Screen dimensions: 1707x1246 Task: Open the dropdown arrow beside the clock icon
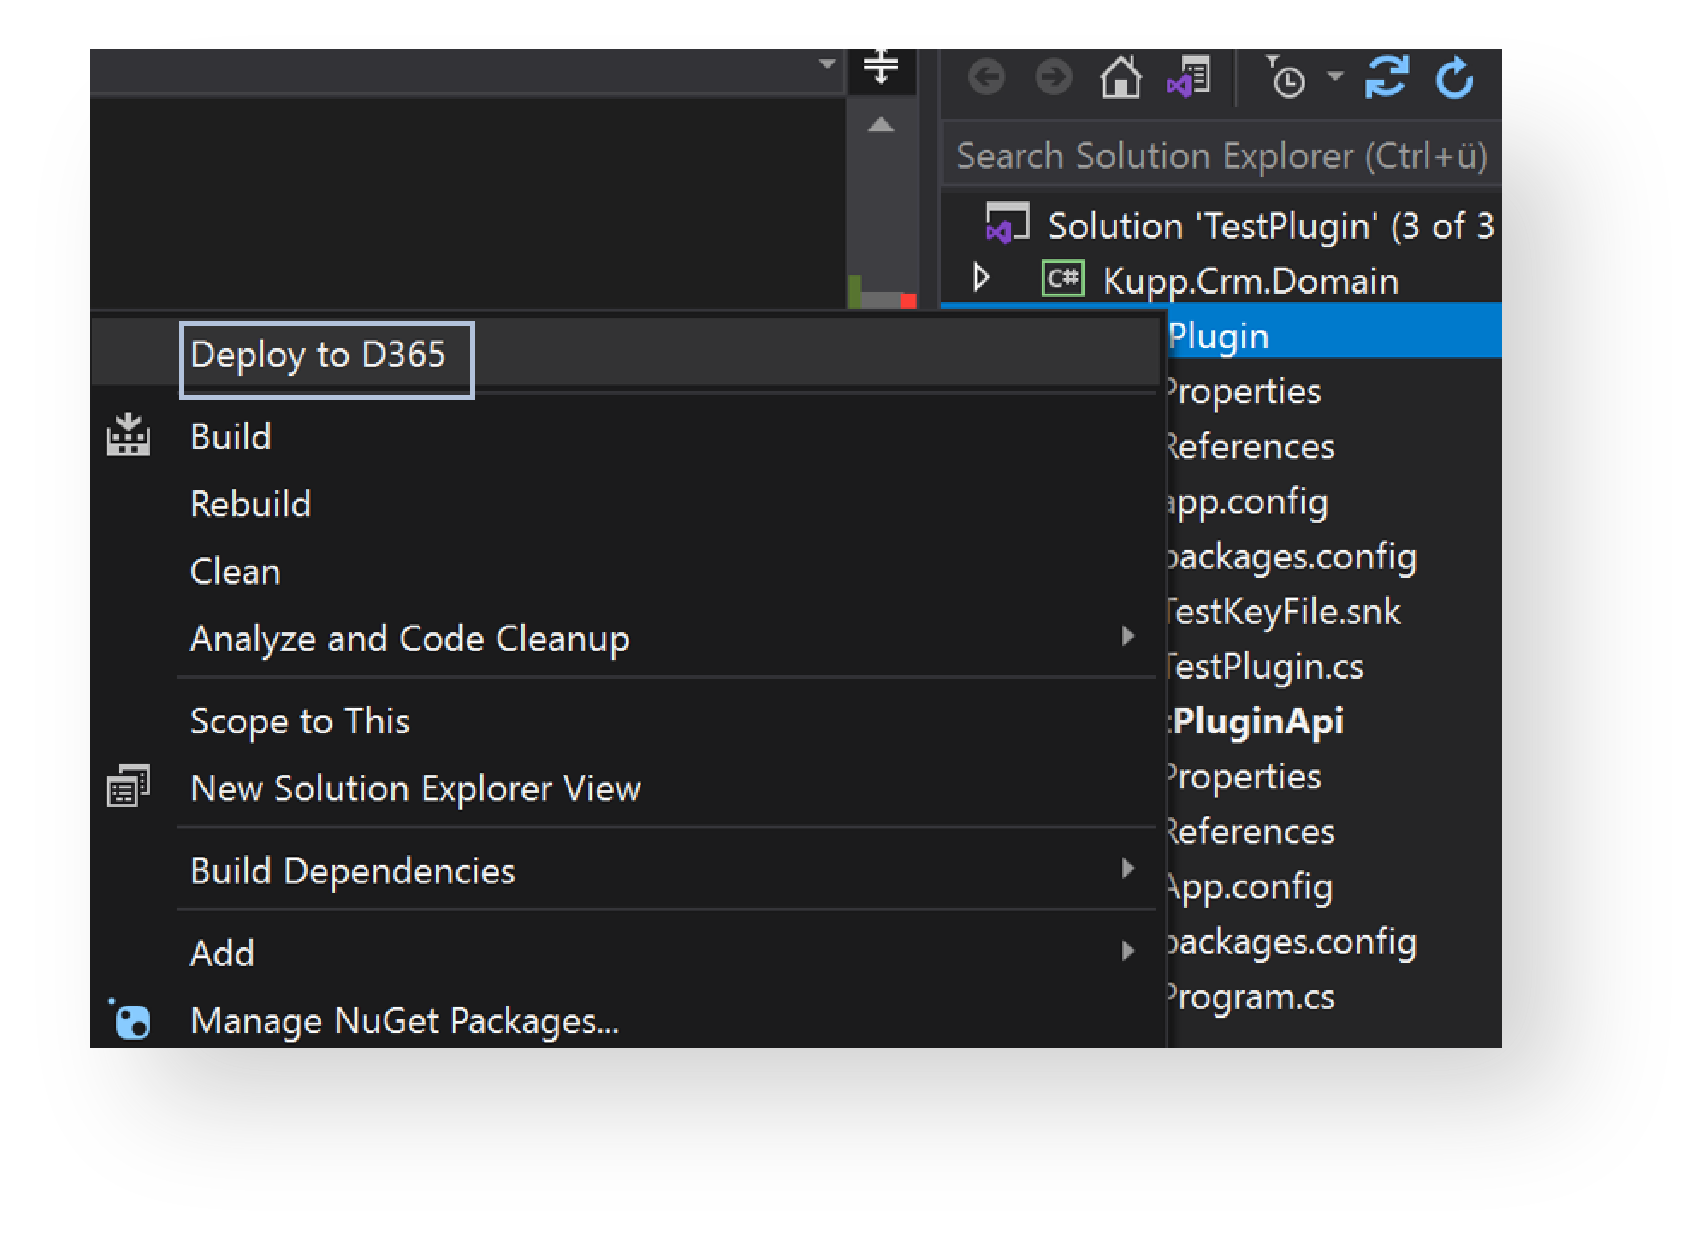click(1335, 75)
